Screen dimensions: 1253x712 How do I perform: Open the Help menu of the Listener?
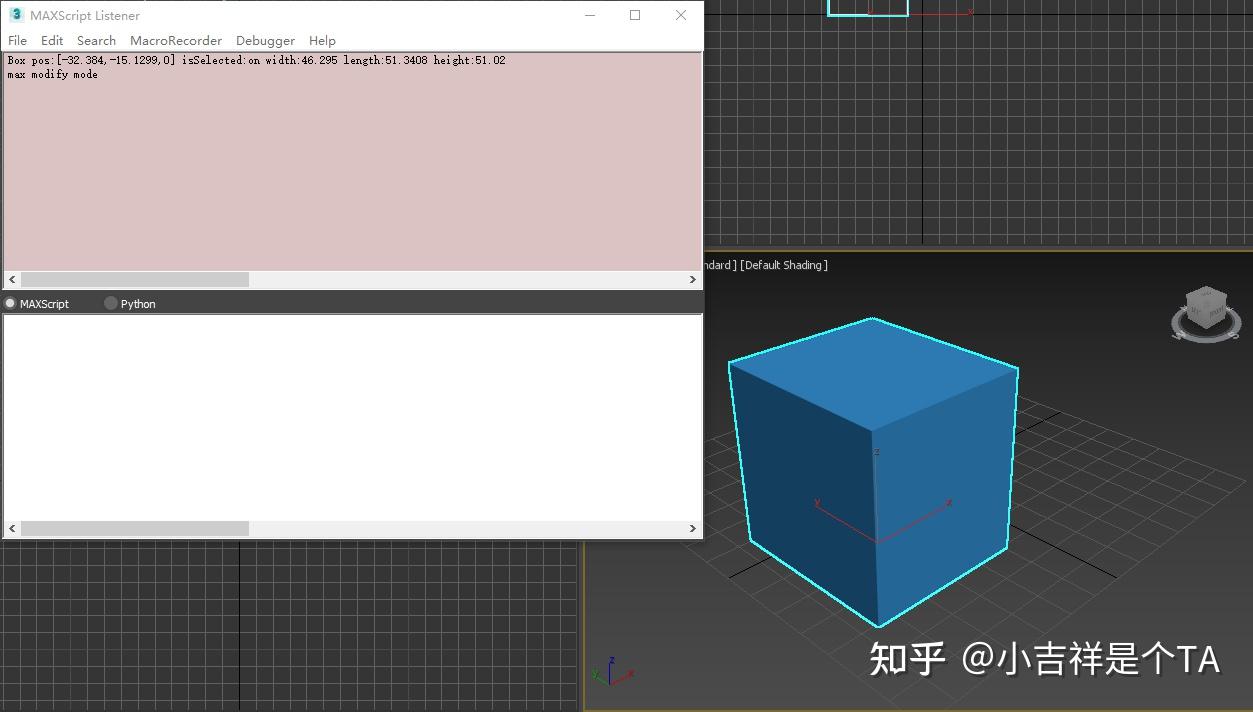pos(322,40)
